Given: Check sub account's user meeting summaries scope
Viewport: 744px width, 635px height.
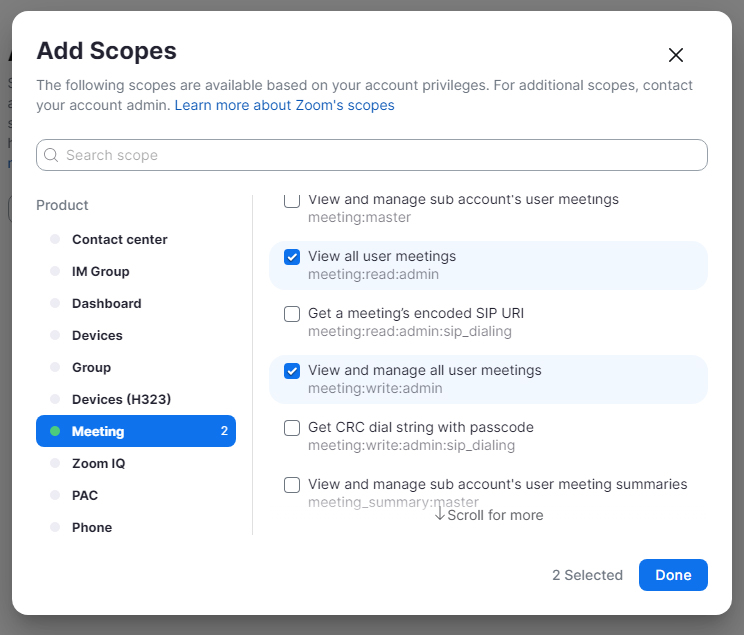Looking at the screenshot, I should click(292, 485).
